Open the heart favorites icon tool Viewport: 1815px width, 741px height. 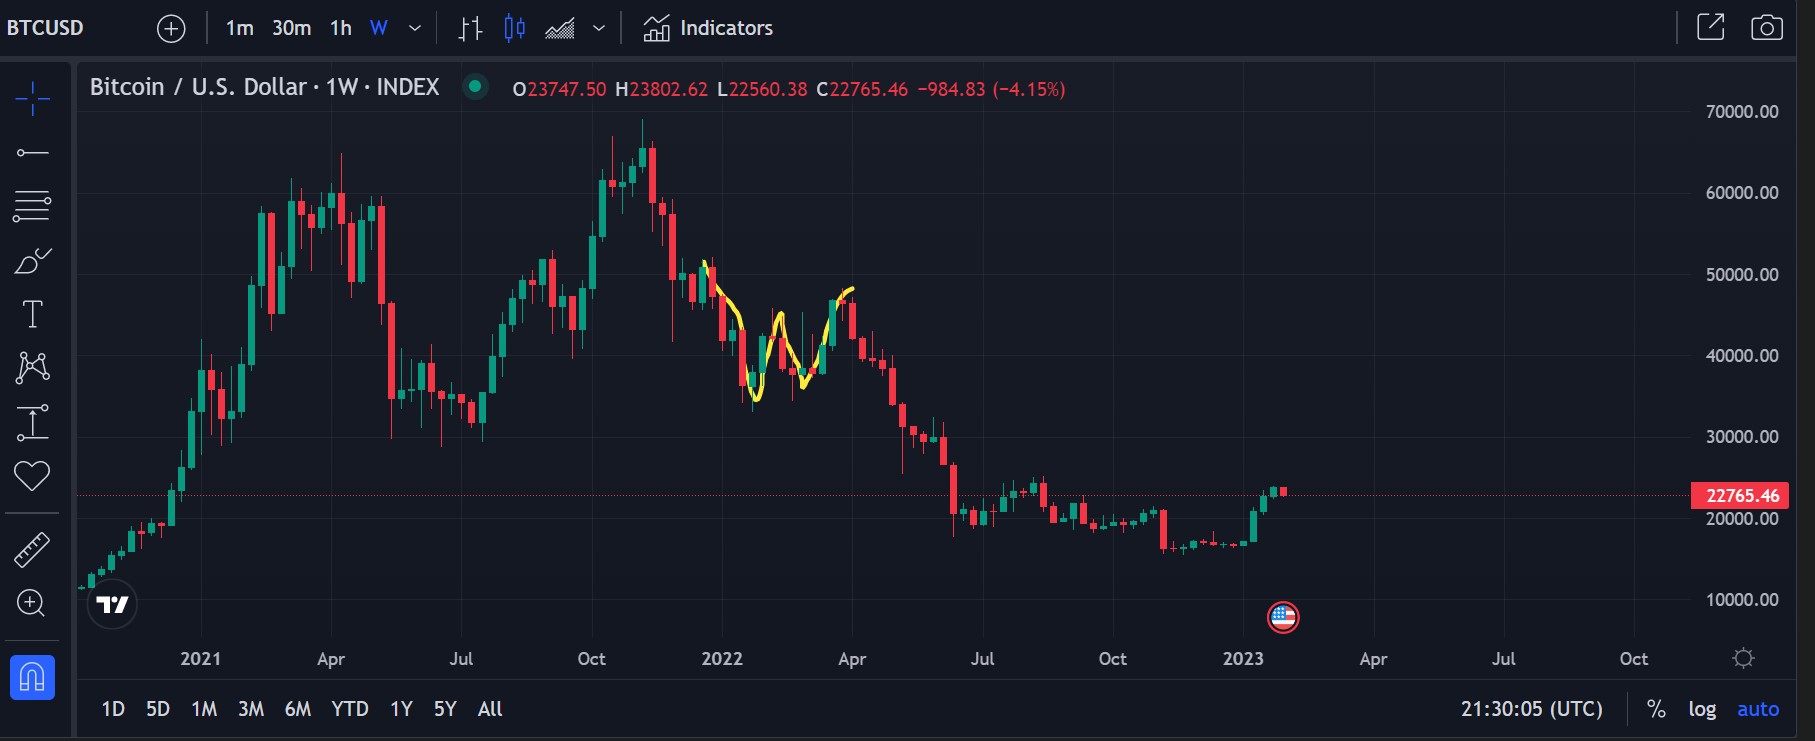pyautogui.click(x=32, y=476)
